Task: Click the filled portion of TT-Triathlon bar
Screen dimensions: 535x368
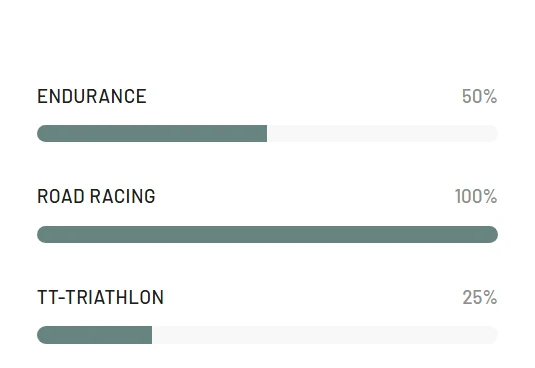Action: (x=95, y=335)
